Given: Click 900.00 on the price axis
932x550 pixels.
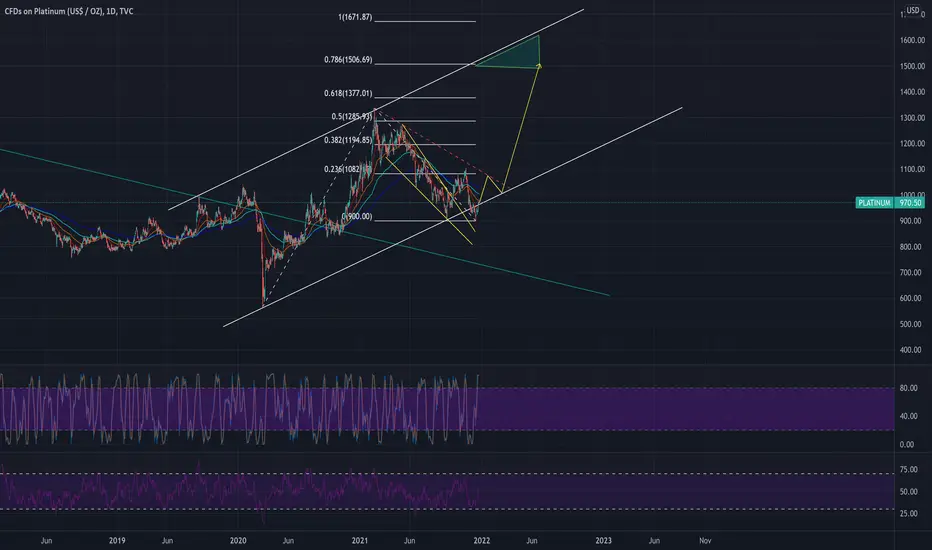Looking at the screenshot, I should [x=912, y=221].
